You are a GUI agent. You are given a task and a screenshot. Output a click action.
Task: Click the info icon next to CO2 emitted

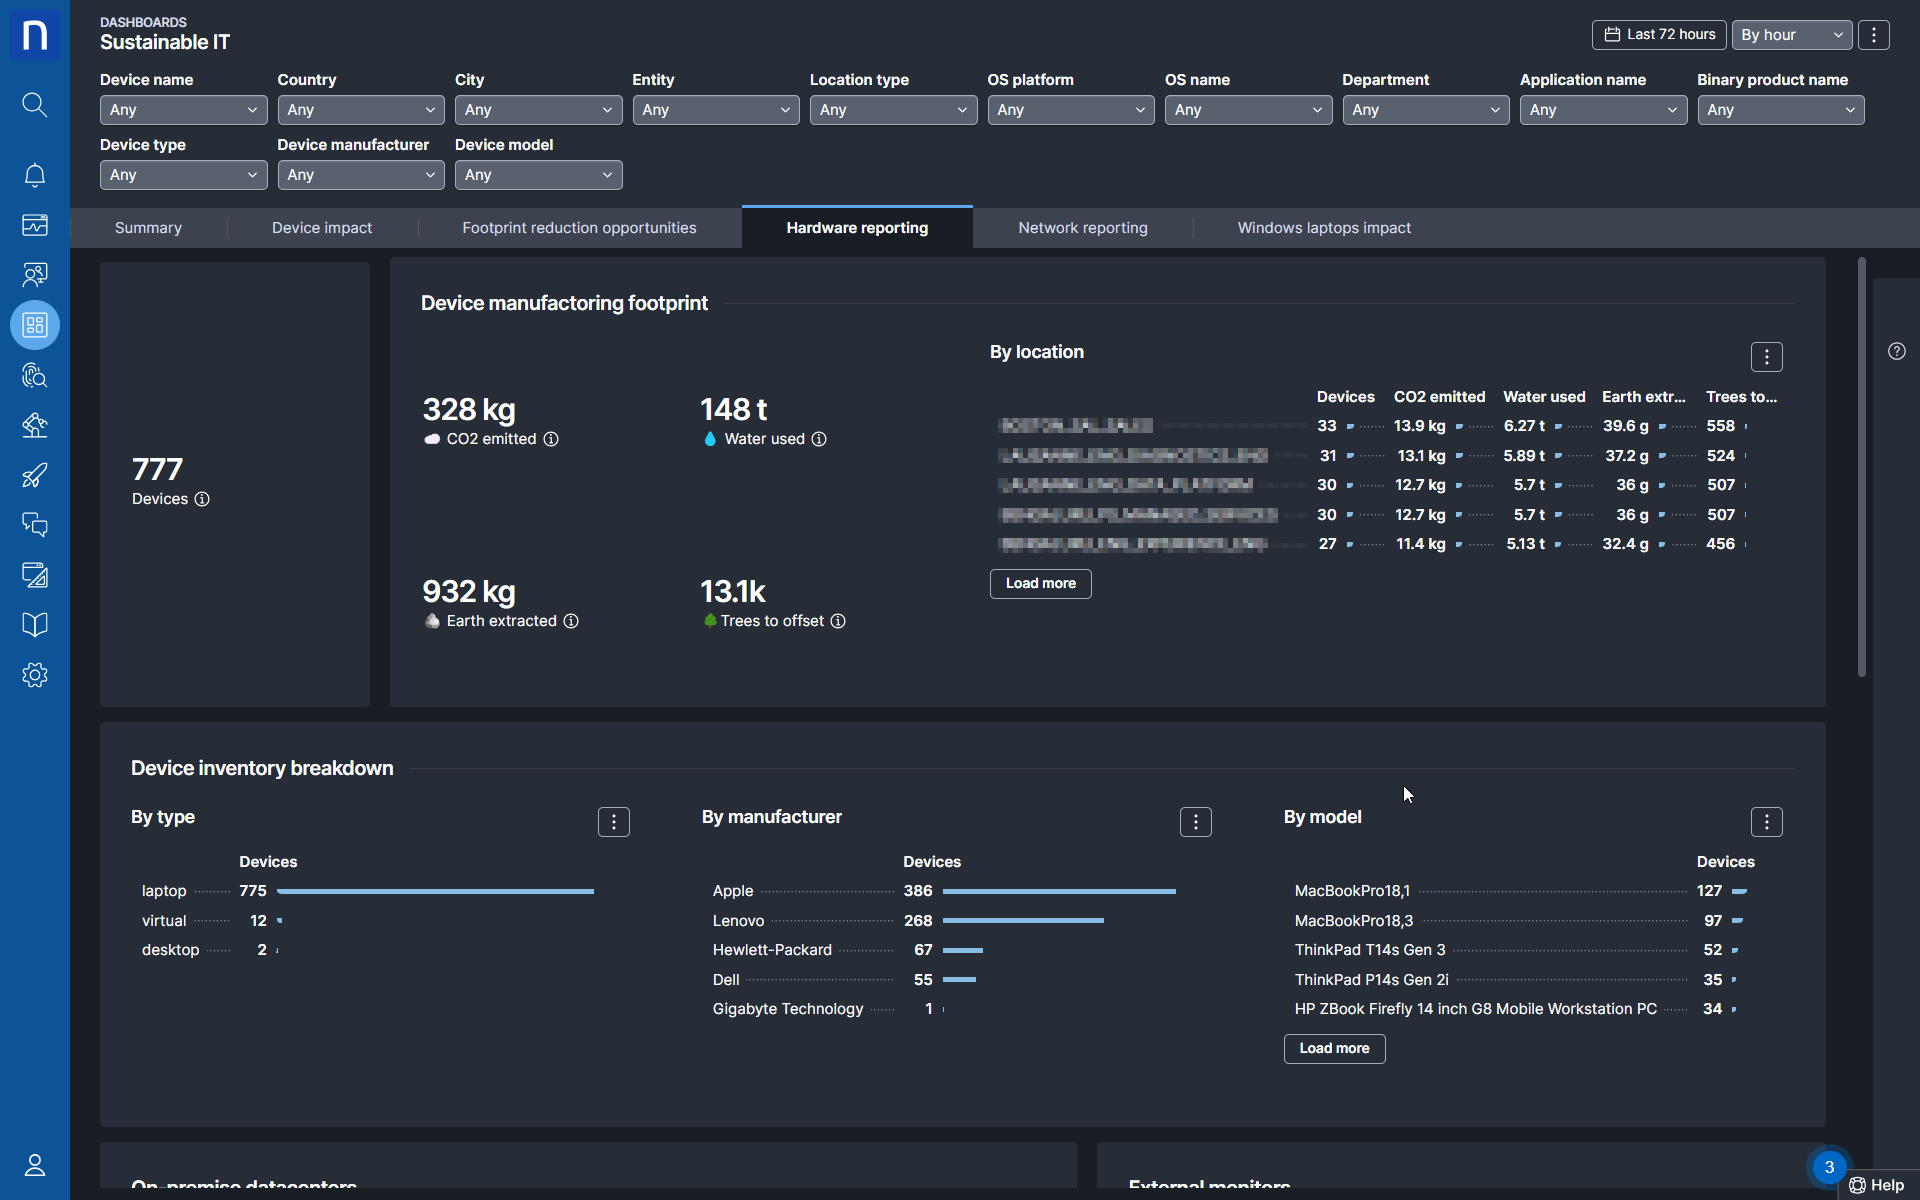point(551,439)
